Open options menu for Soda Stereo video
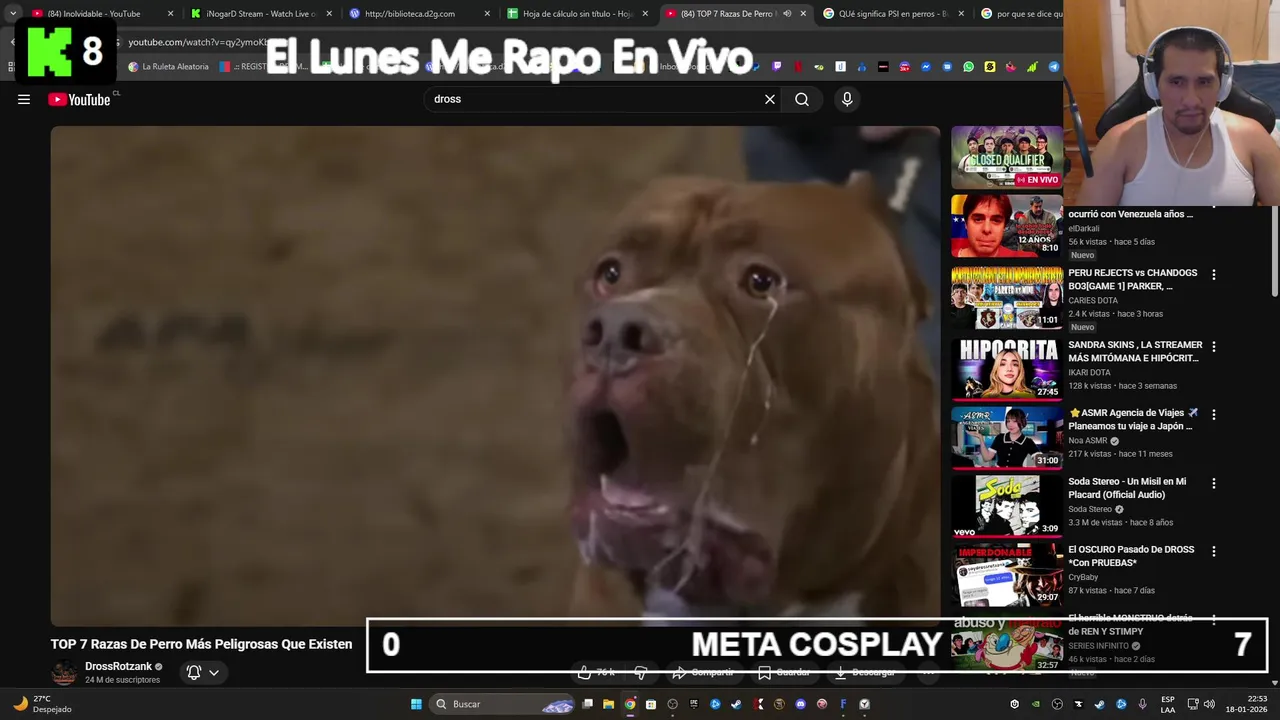1280x720 pixels. [x=1214, y=483]
